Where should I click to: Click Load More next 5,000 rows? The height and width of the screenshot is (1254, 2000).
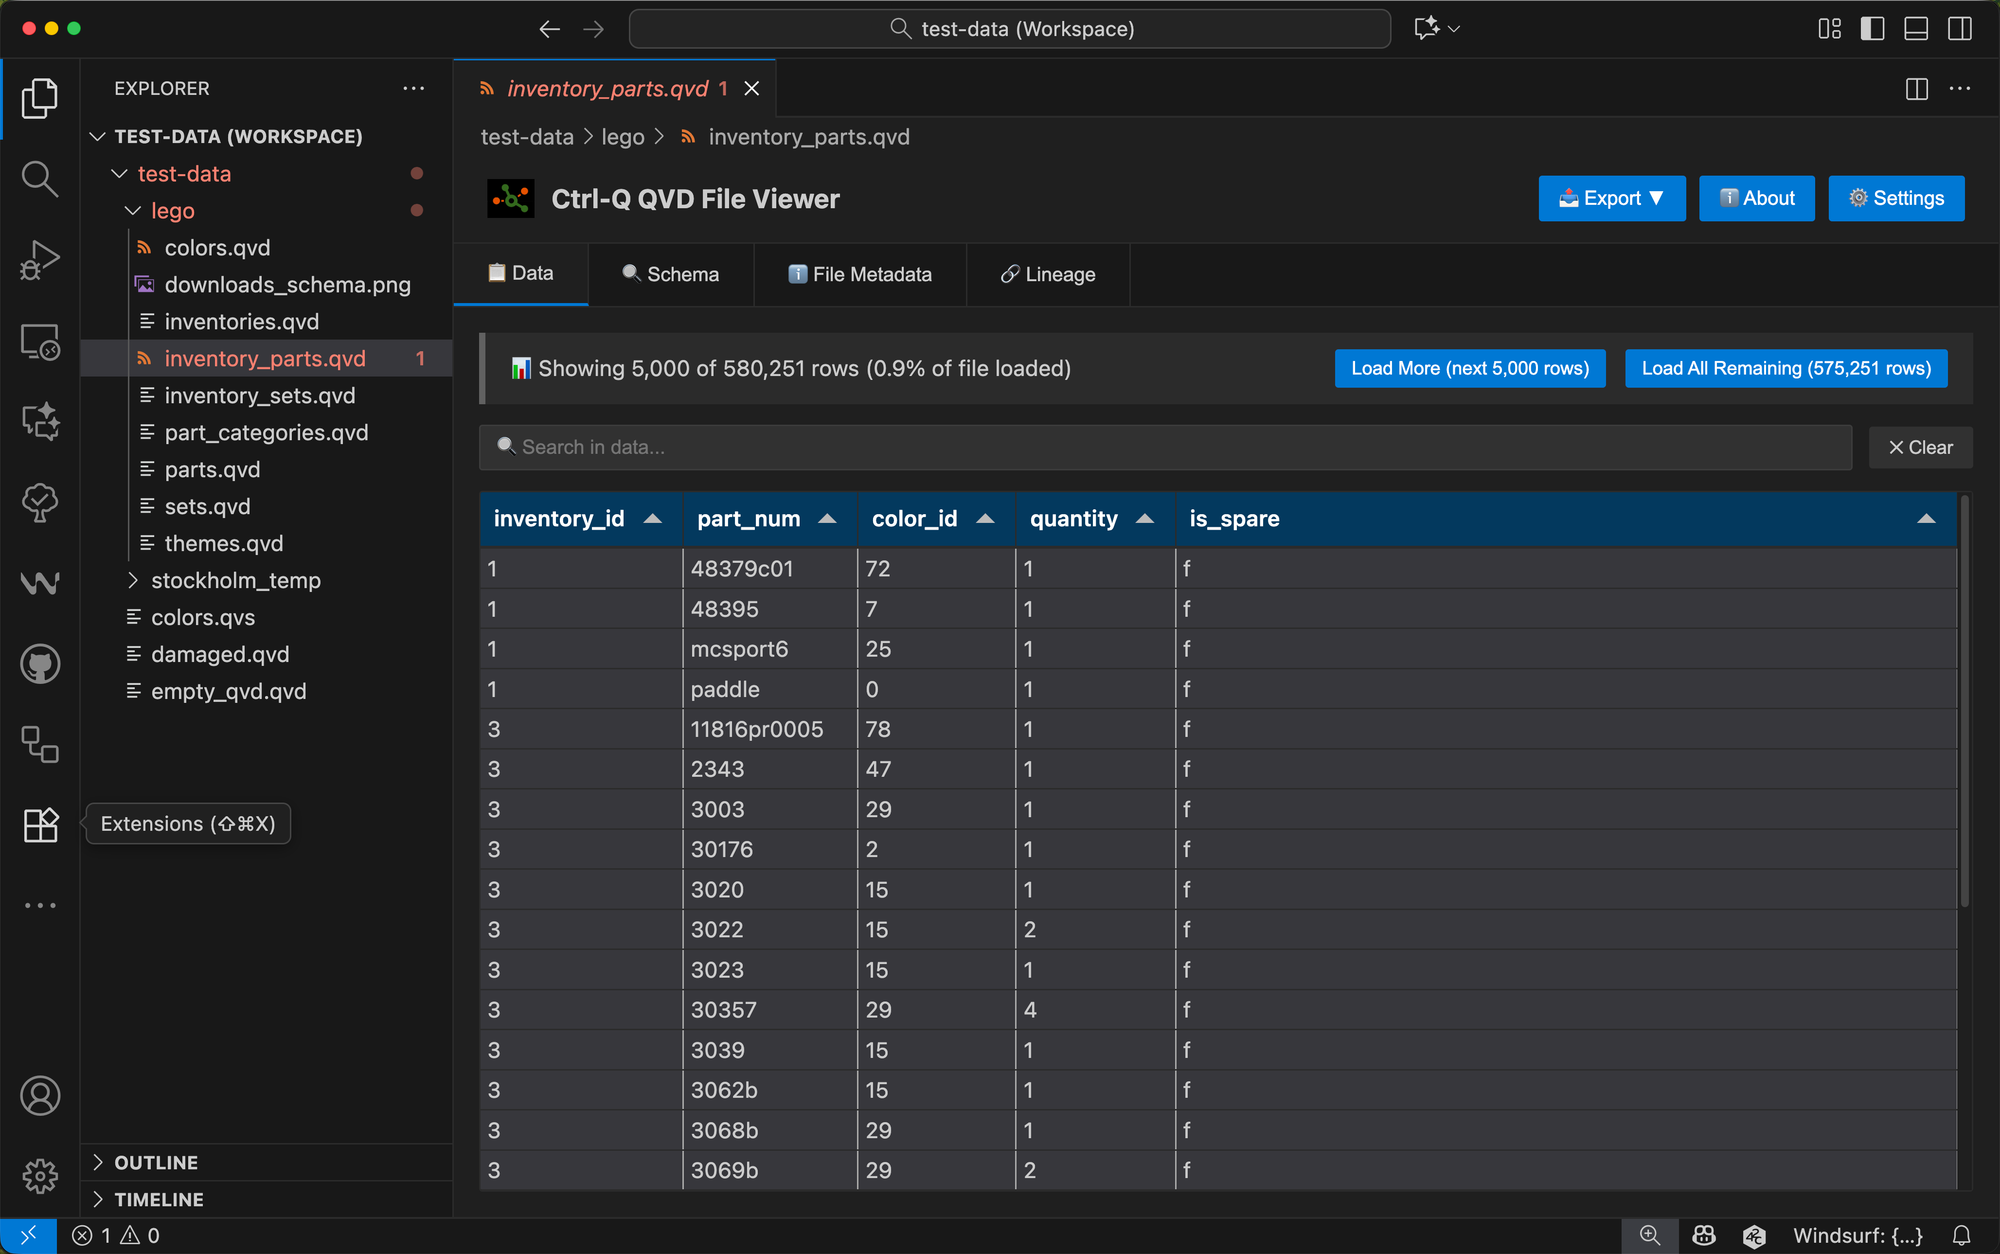[x=1469, y=368]
